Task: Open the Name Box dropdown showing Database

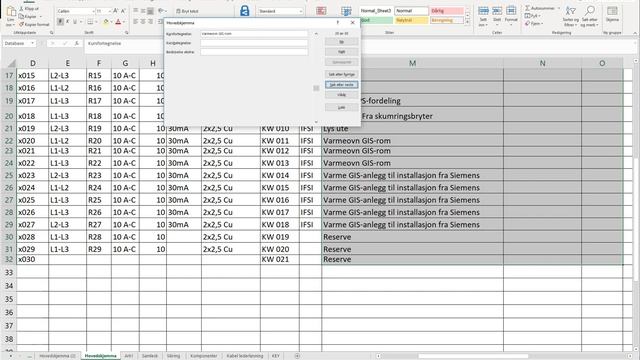Action: (x=33, y=43)
